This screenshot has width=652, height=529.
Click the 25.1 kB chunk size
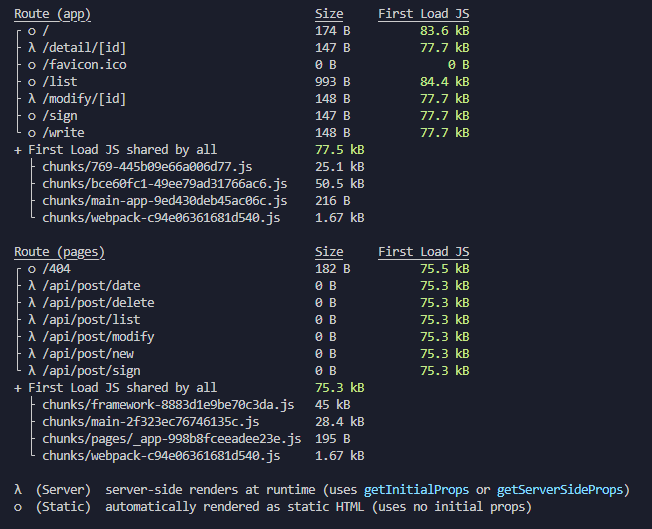click(340, 167)
